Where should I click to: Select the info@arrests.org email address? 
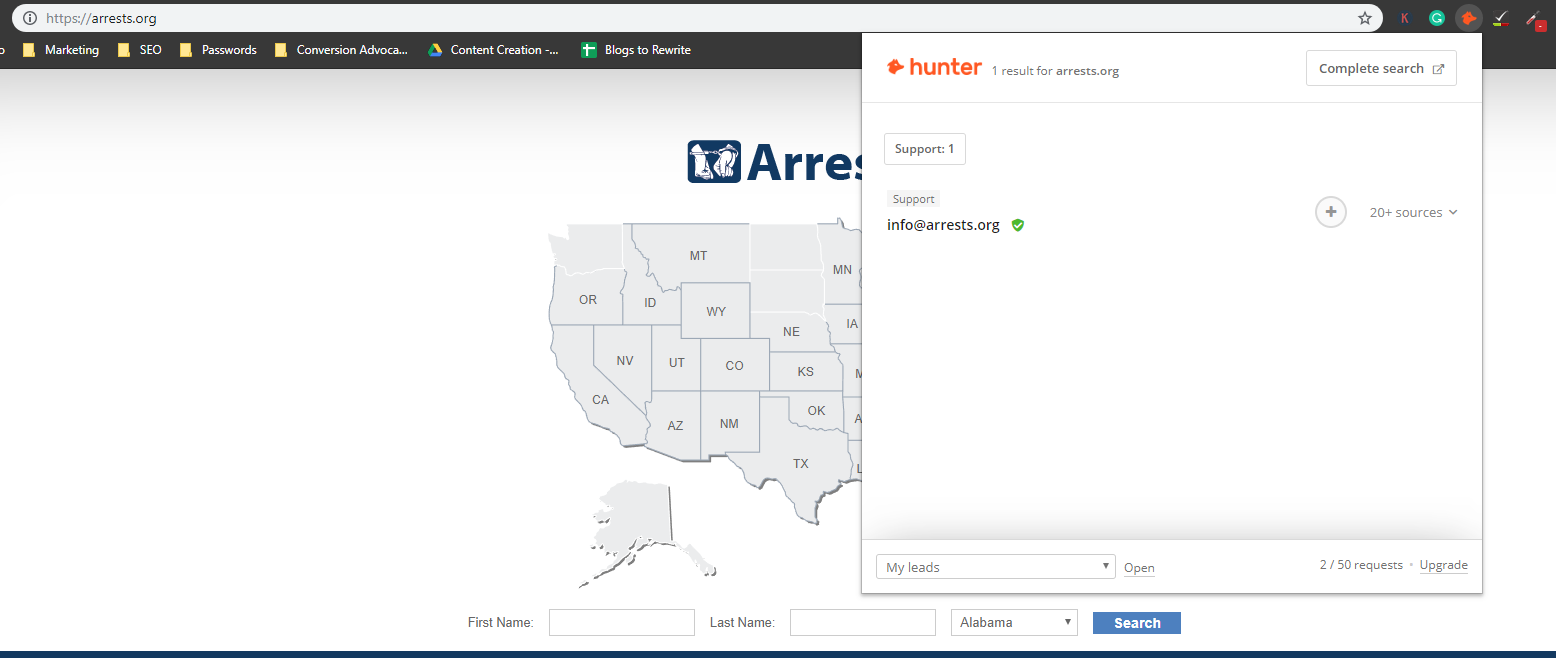tap(943, 225)
